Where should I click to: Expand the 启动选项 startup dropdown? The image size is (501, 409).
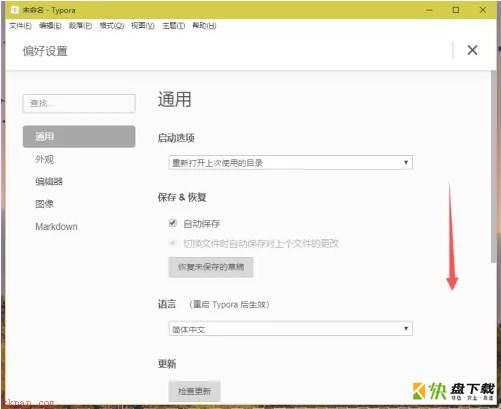click(x=291, y=163)
